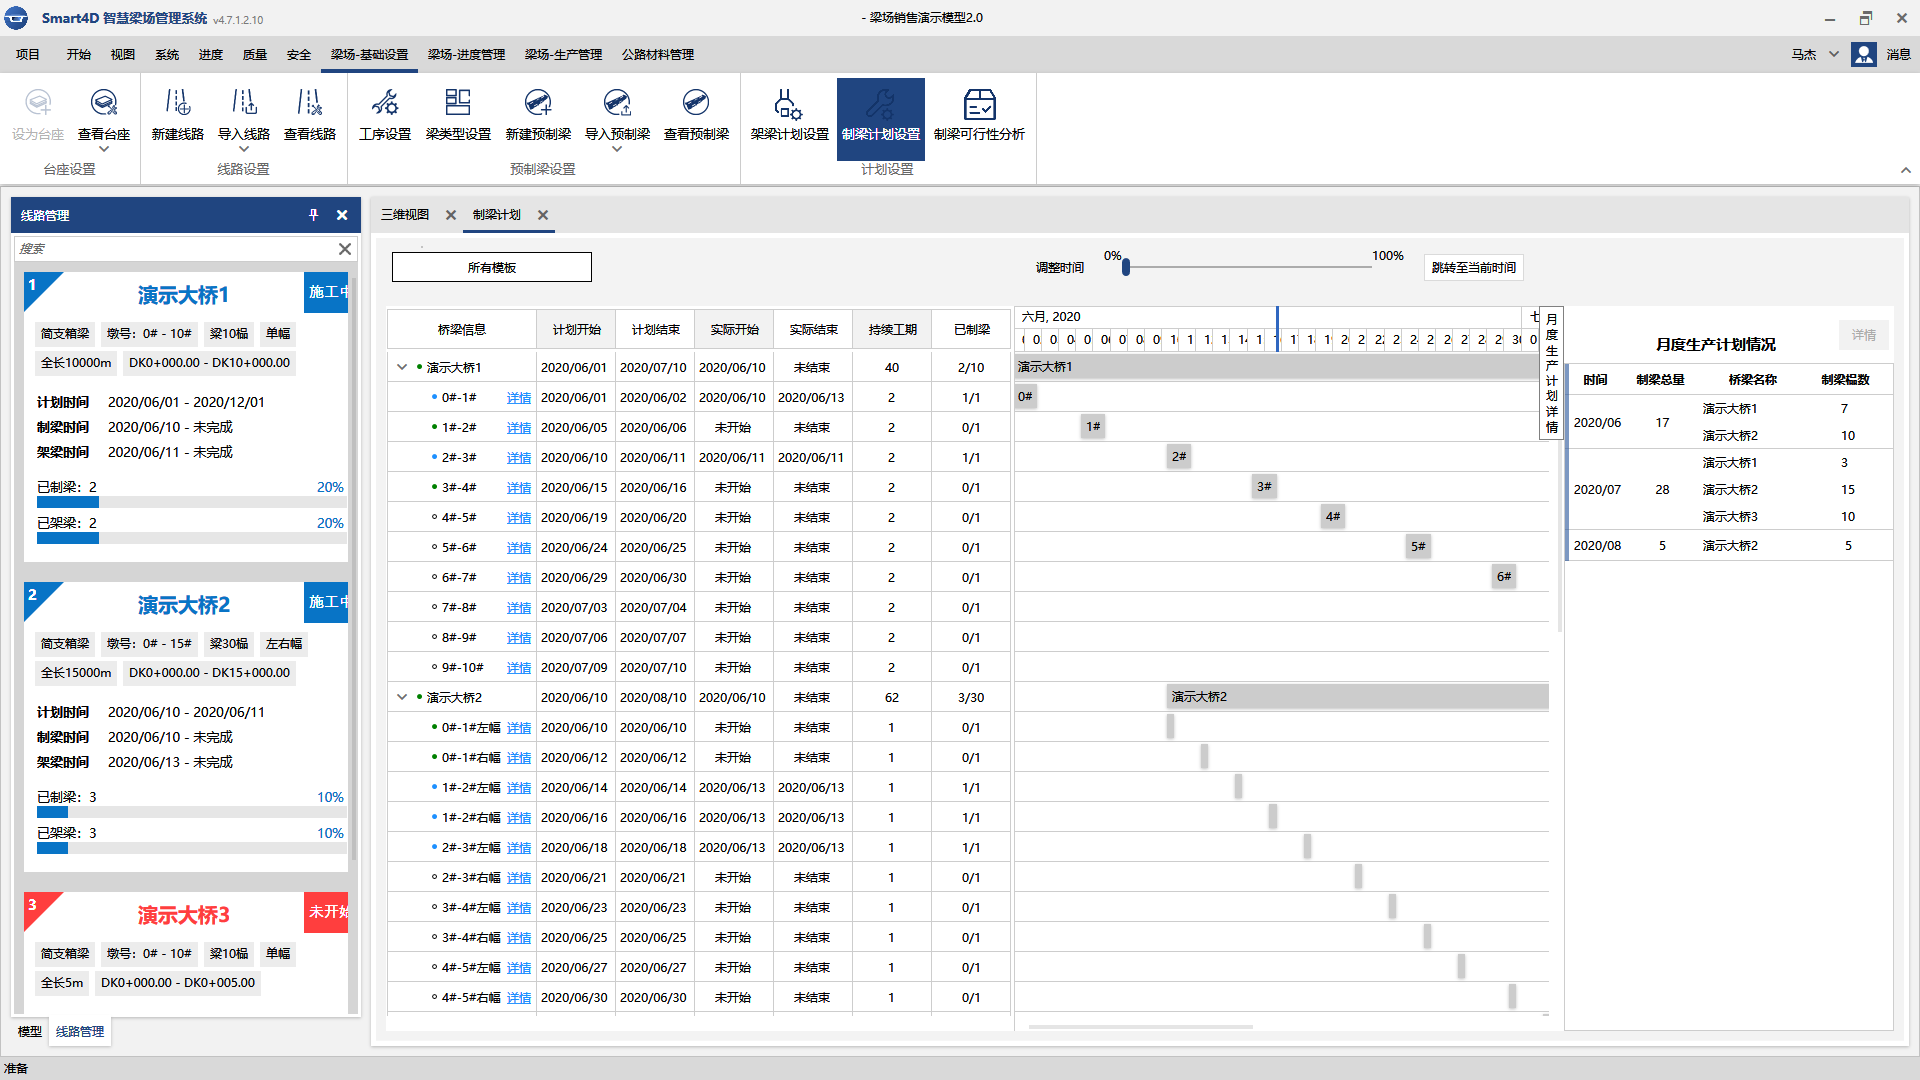Select the 模型 bottom tab

[30, 1032]
